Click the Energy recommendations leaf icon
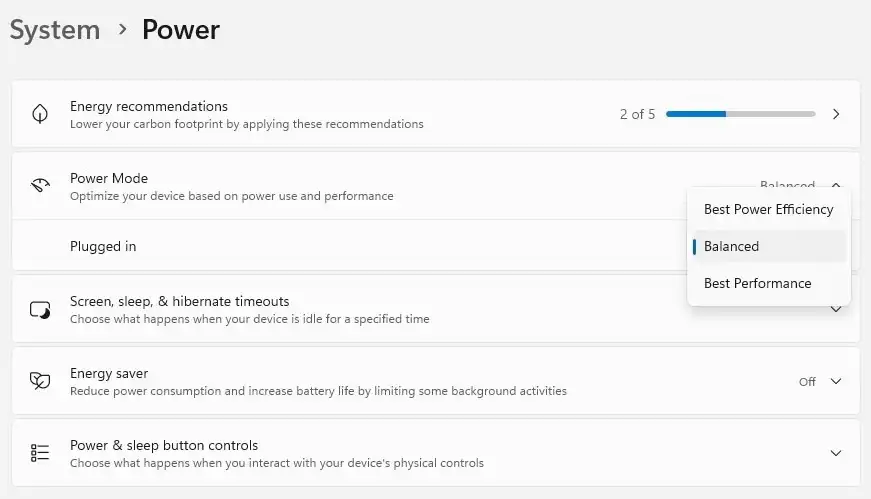The height and width of the screenshot is (499, 871). pos(40,114)
